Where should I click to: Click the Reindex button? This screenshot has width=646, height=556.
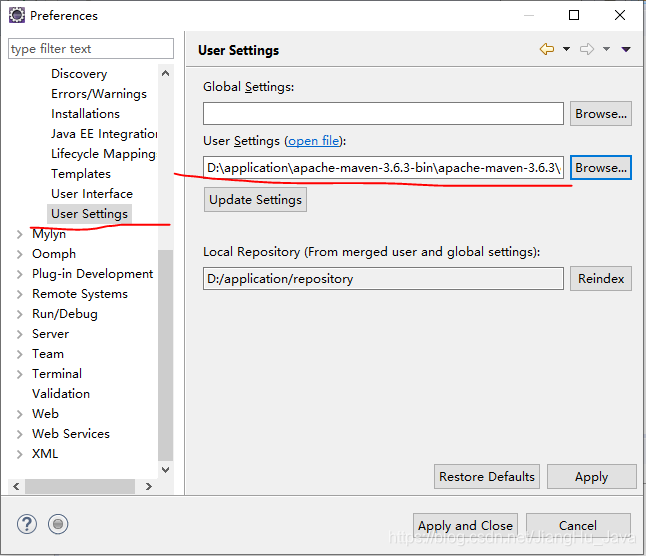601,279
